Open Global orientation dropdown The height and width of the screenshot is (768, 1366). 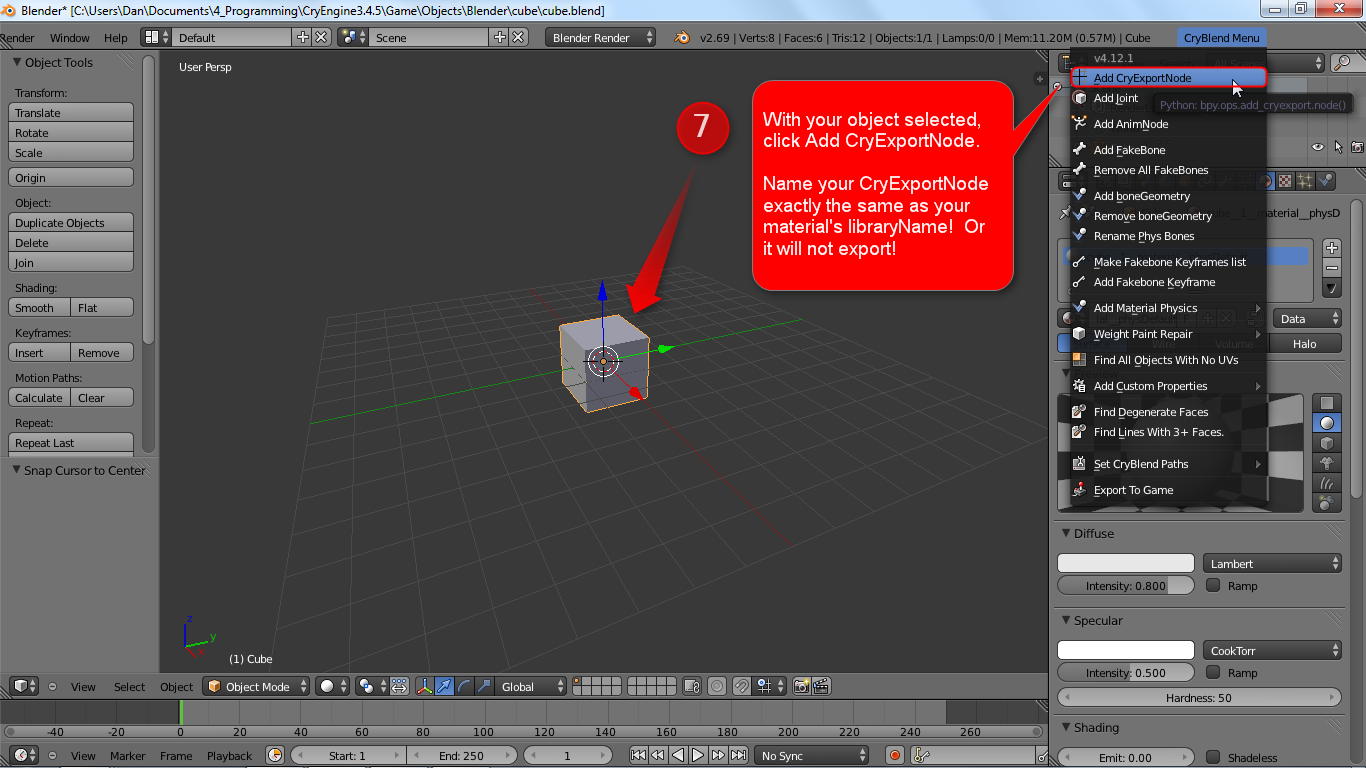(x=531, y=687)
